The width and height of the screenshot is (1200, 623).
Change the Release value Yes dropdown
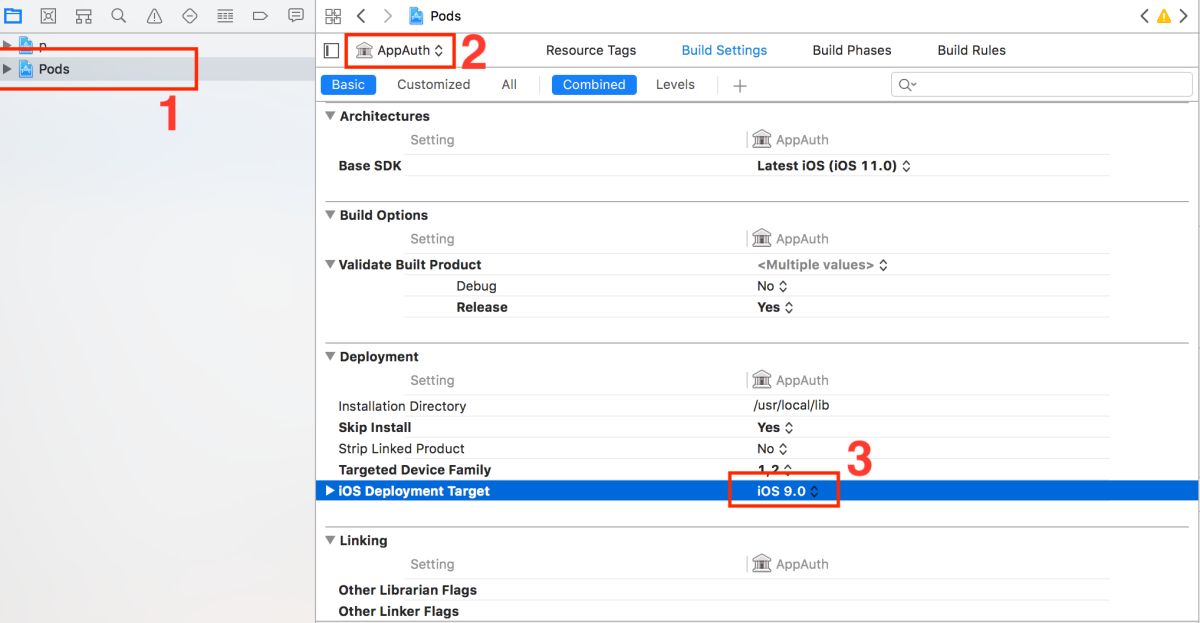775,307
